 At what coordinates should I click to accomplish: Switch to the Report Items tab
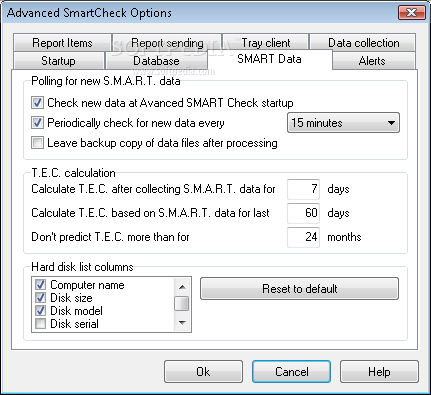pyautogui.click(x=62, y=43)
